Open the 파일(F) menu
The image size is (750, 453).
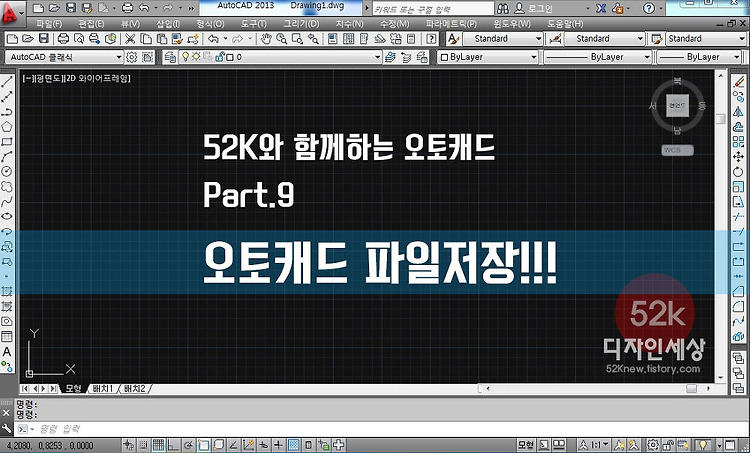[49, 23]
